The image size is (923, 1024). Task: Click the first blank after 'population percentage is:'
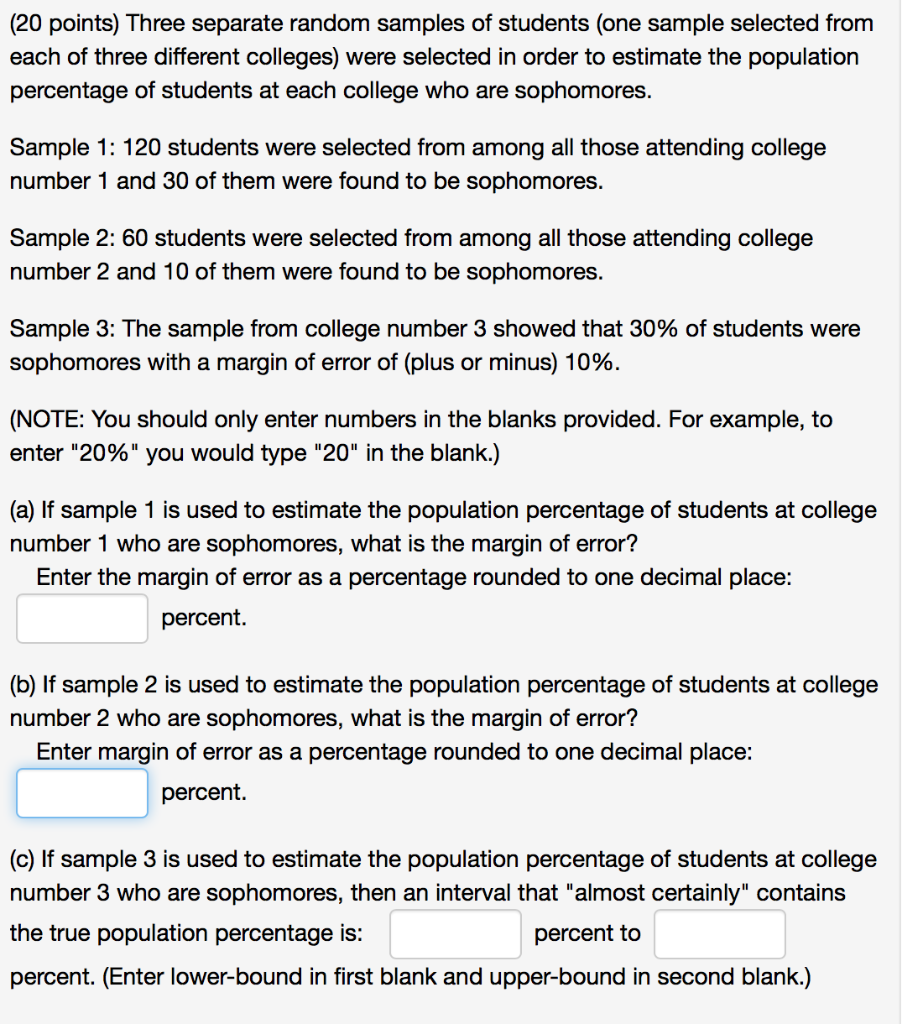coord(455,933)
